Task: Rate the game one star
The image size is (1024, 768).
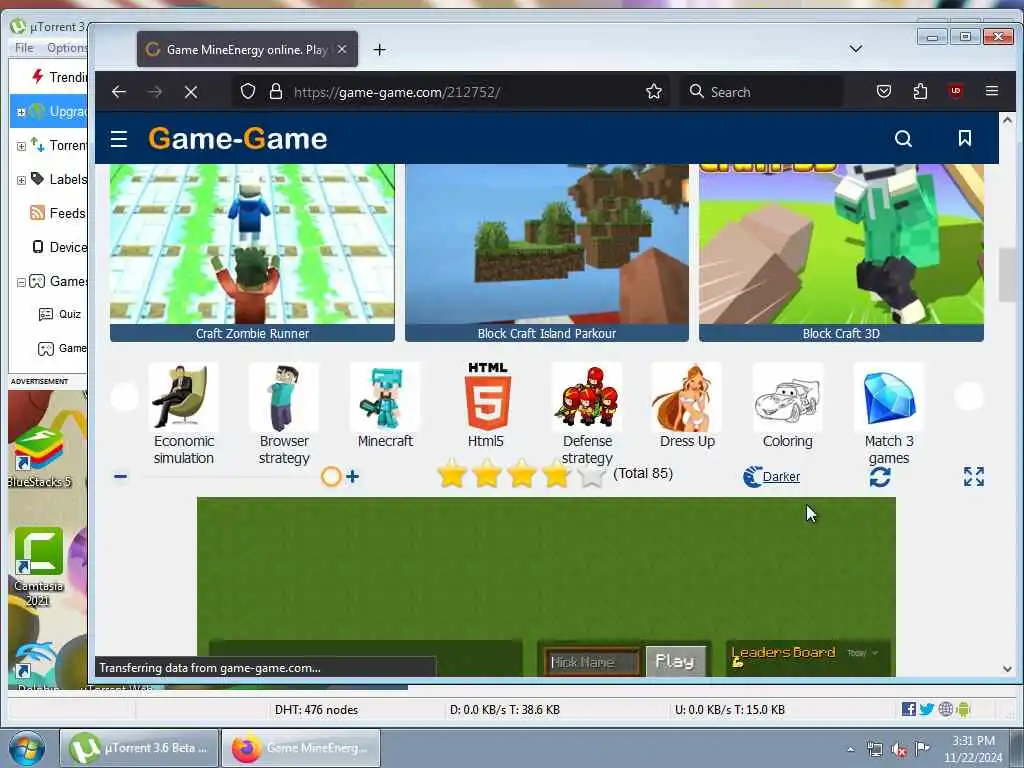Action: (x=451, y=474)
